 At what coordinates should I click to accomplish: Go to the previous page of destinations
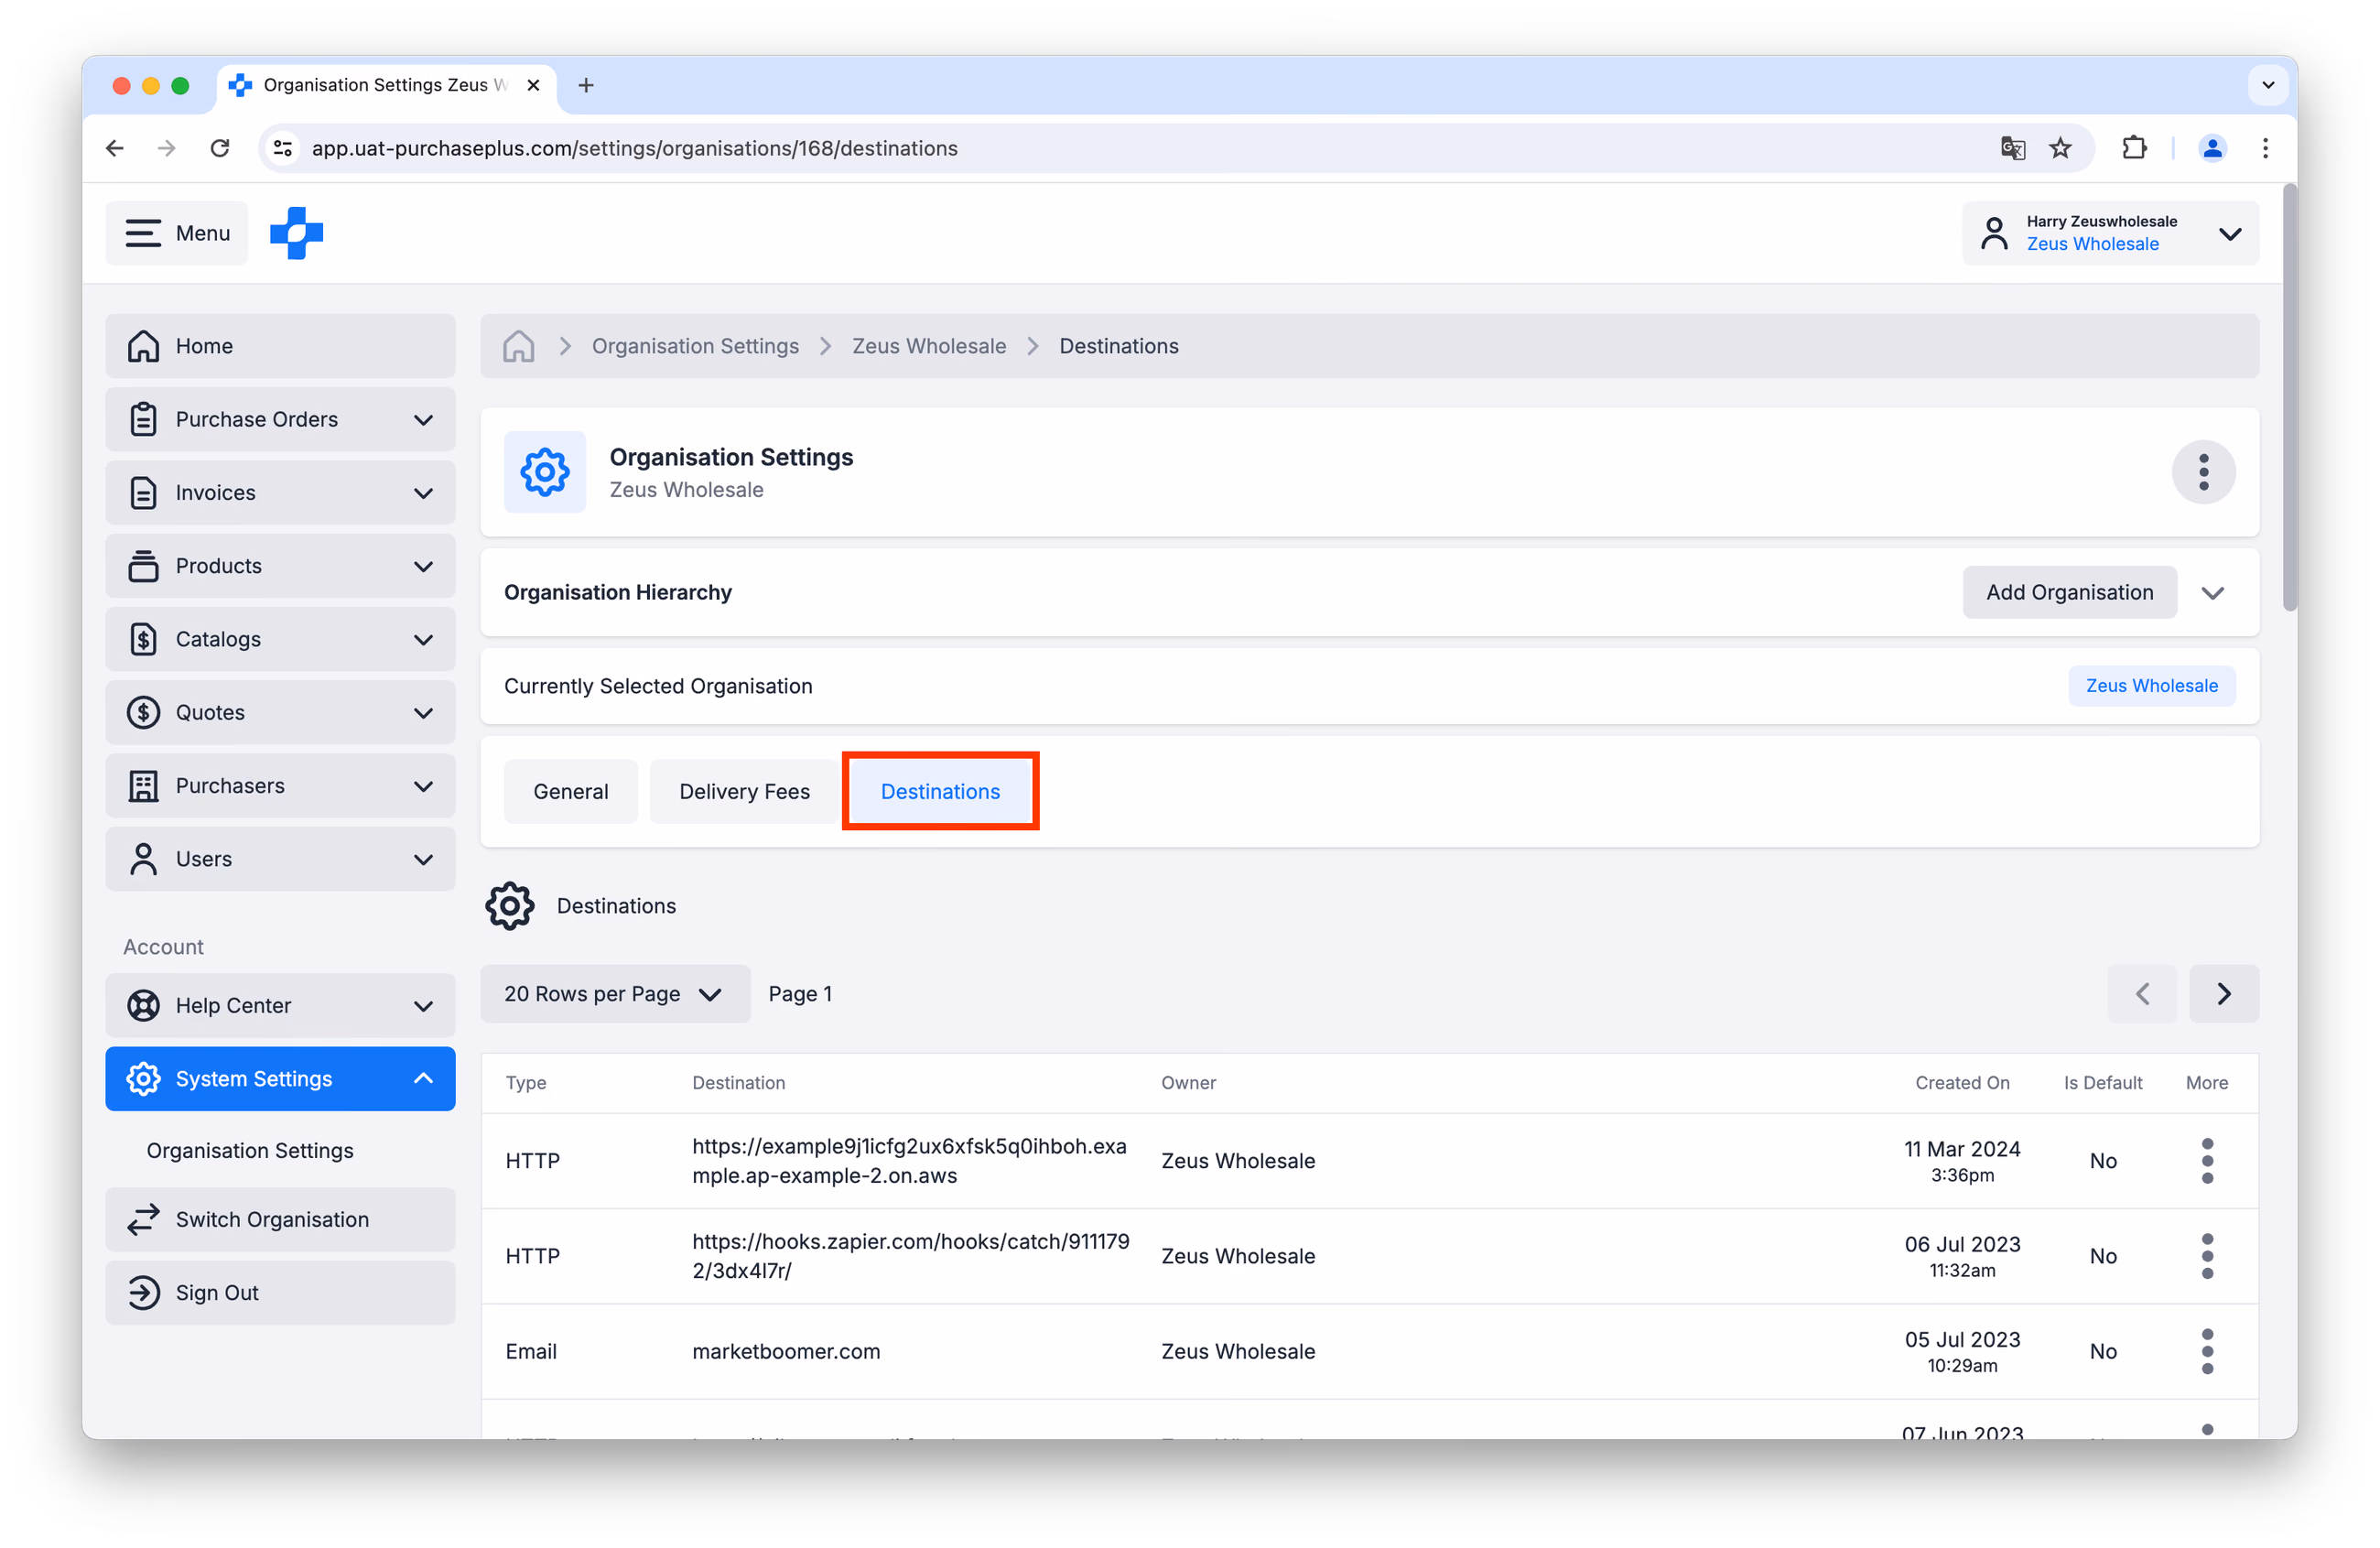pyautogui.click(x=2142, y=994)
